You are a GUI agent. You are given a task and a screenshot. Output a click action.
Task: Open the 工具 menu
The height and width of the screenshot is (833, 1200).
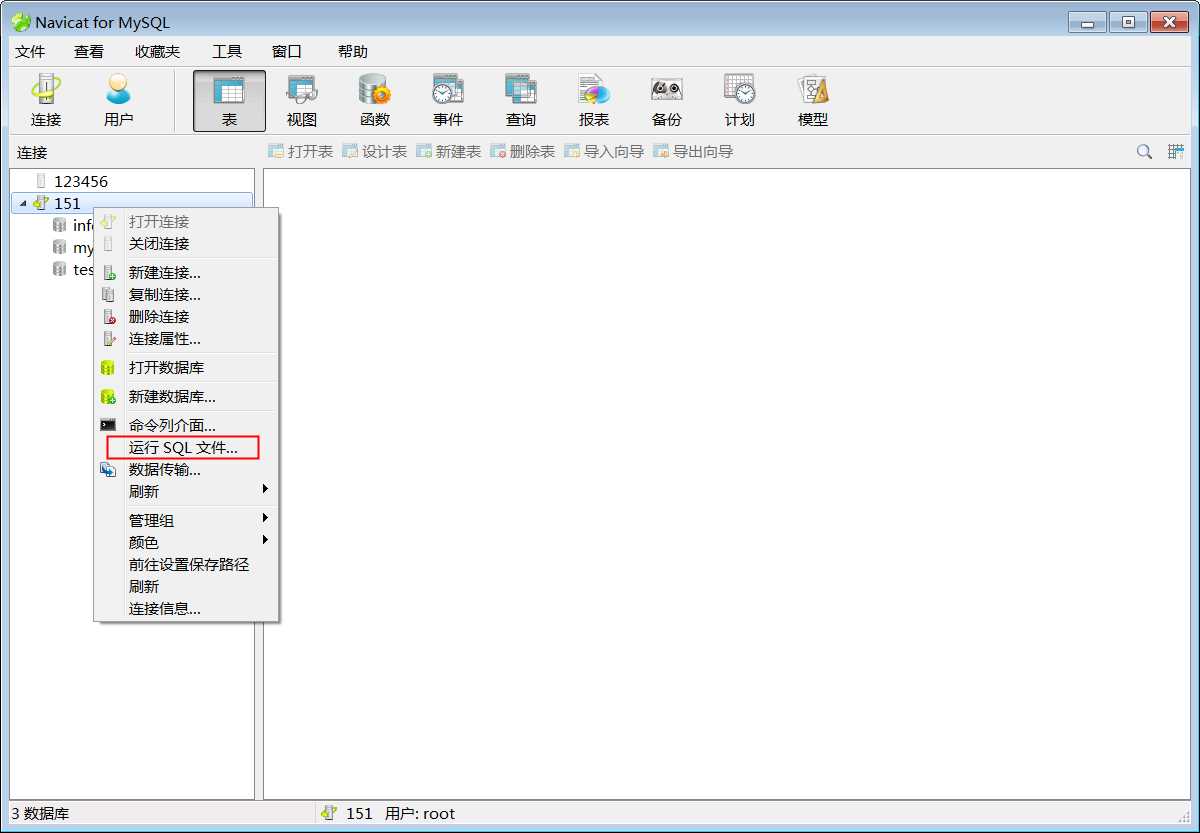coord(227,52)
